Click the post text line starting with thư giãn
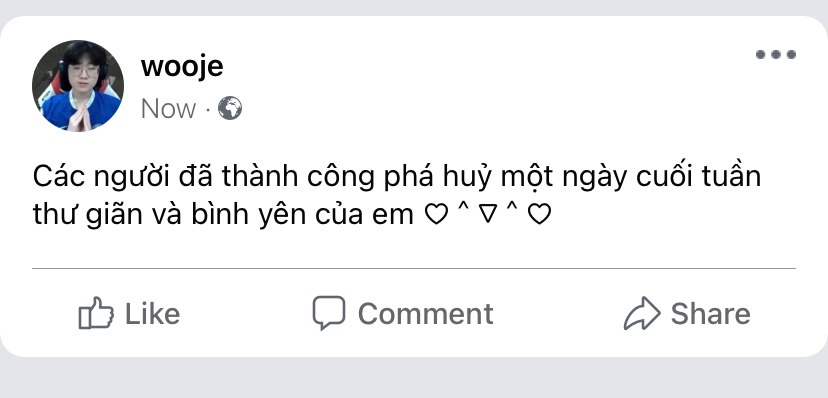Viewport: 828px width, 398px height. tap(292, 215)
